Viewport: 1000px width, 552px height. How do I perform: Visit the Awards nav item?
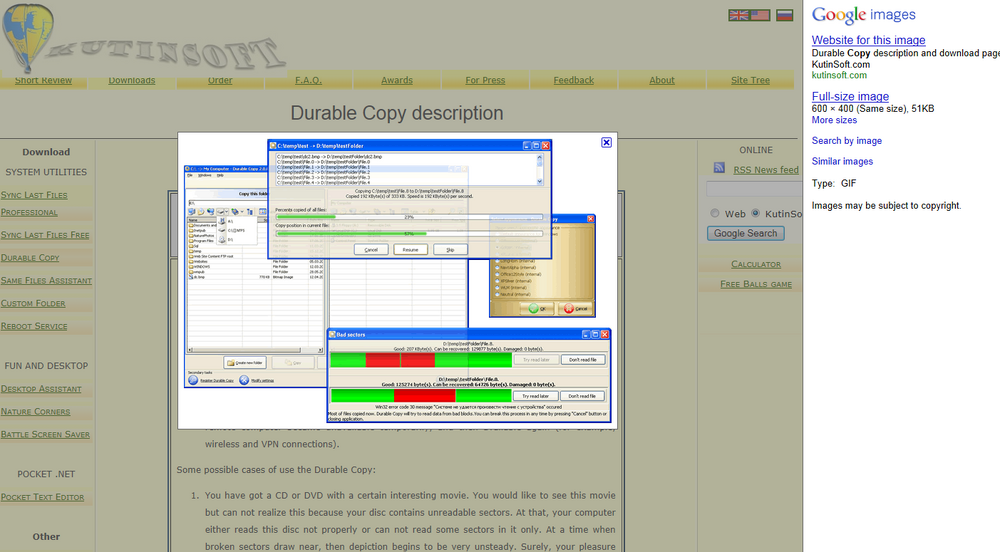(x=397, y=80)
